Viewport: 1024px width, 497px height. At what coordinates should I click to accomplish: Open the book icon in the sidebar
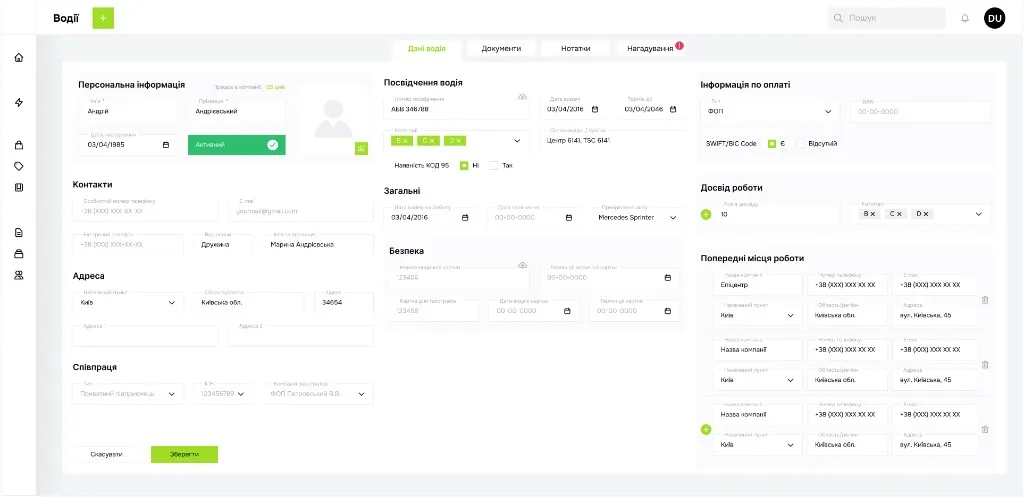tap(19, 187)
